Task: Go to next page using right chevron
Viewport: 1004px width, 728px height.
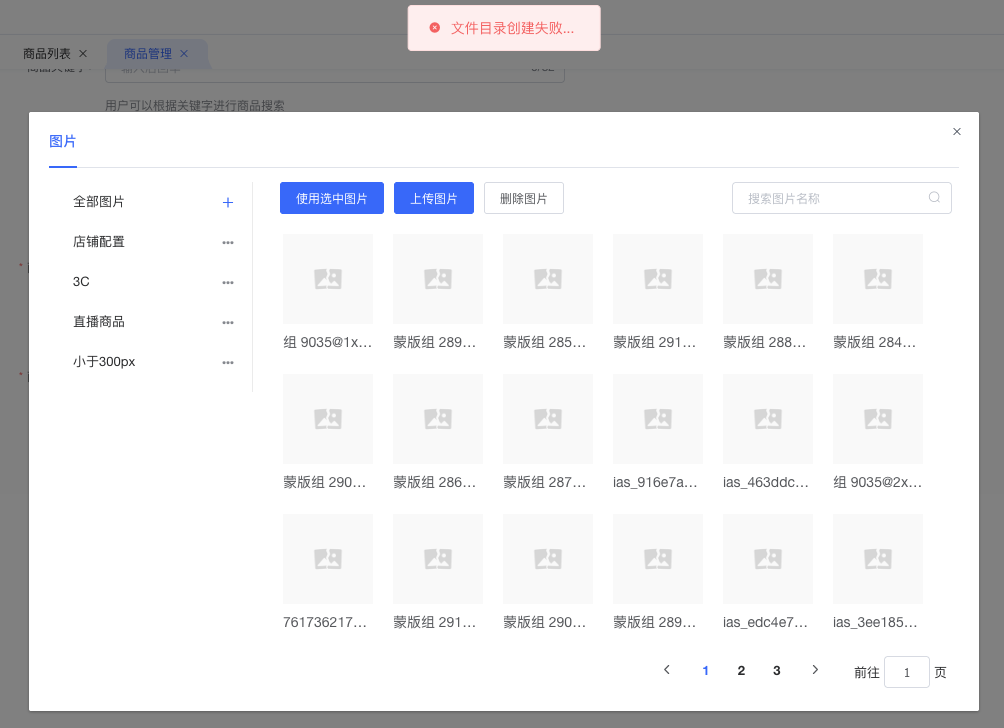Action: pyautogui.click(x=815, y=670)
